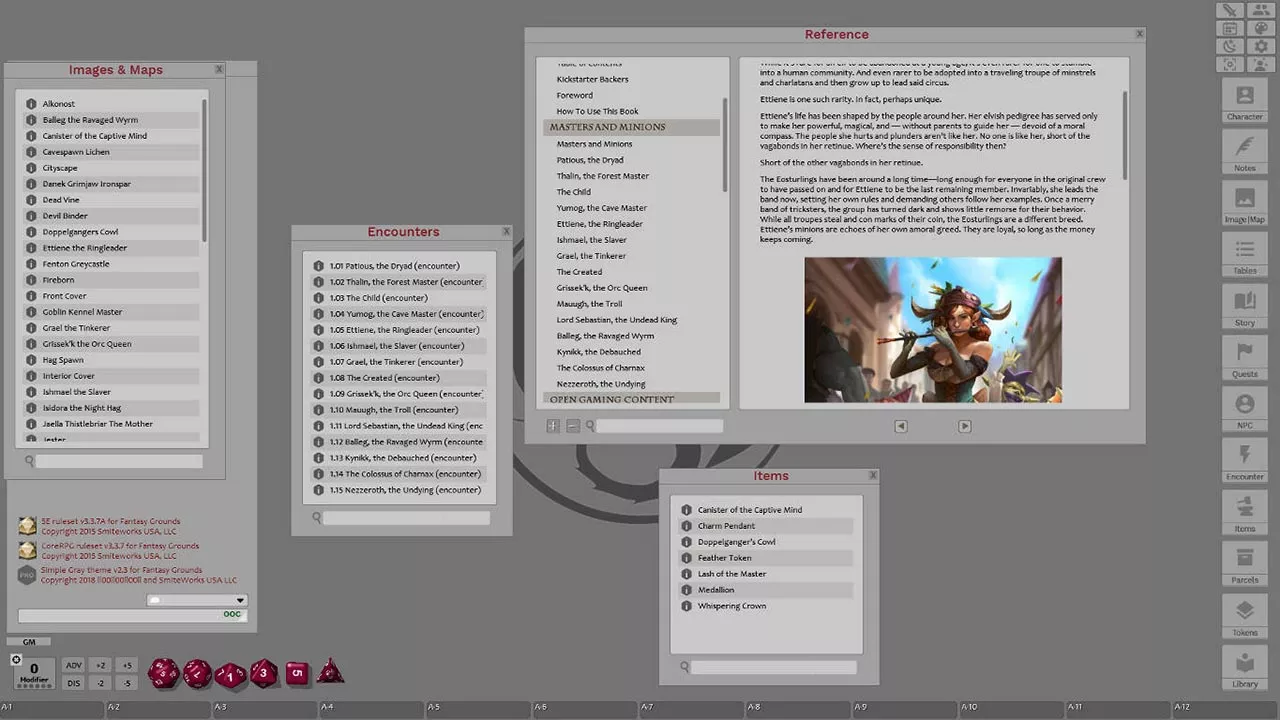This screenshot has width=1280, height=720.
Task: Collapse all with Reference minus button
Action: 573,426
